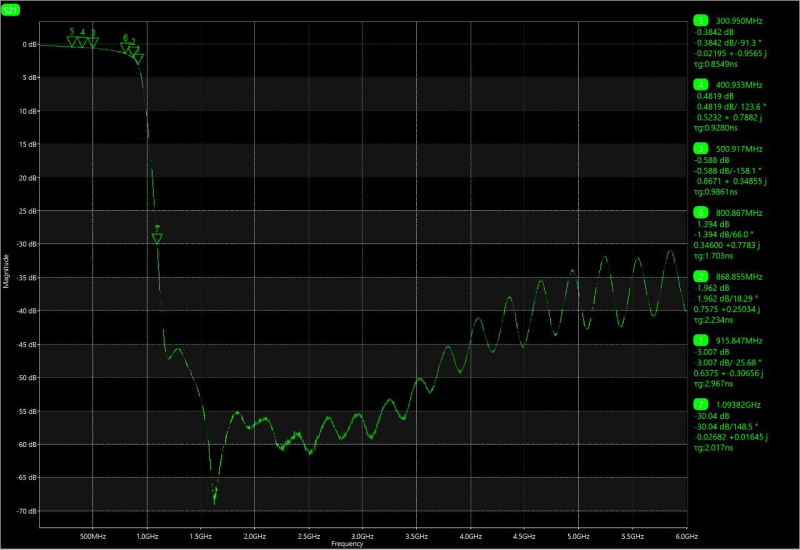Click marker 2 badge in readout list

click(x=701, y=277)
